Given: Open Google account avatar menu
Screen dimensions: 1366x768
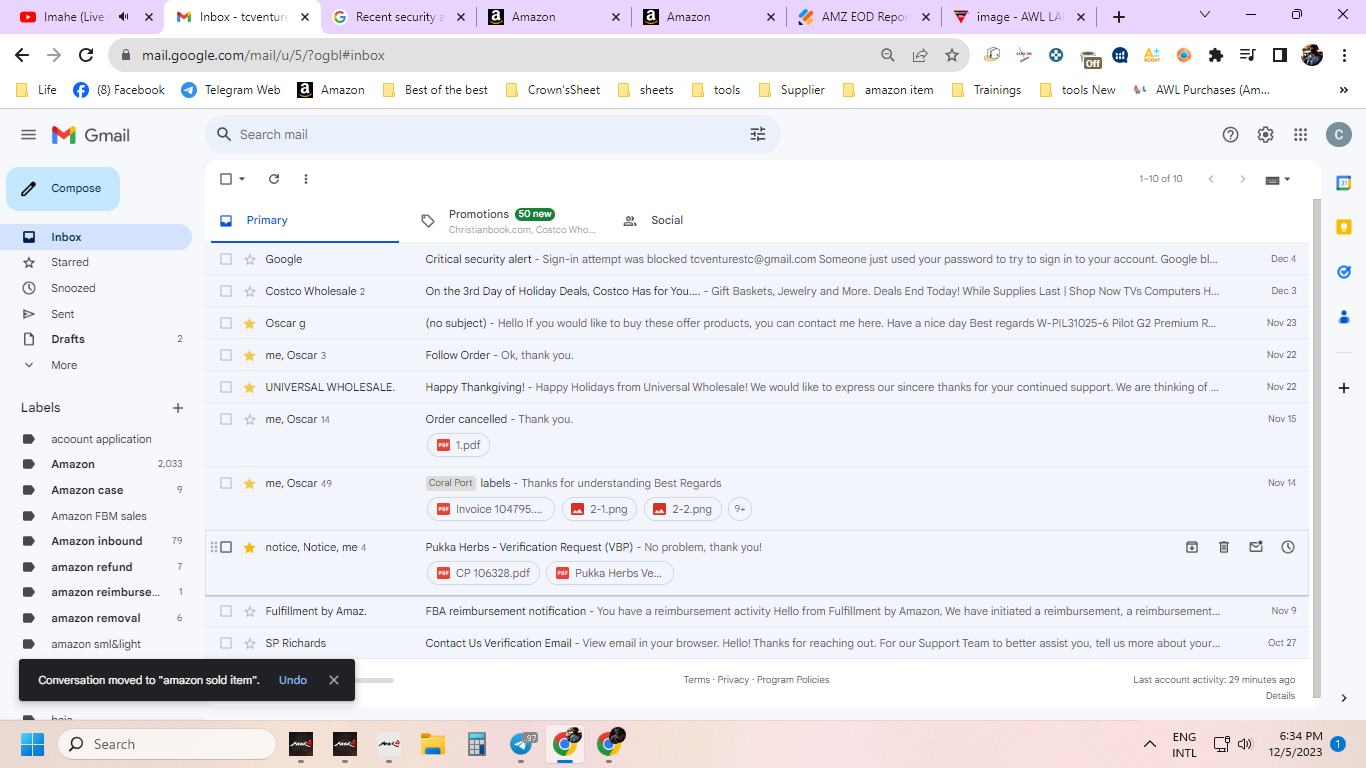Looking at the screenshot, I should (1338, 135).
